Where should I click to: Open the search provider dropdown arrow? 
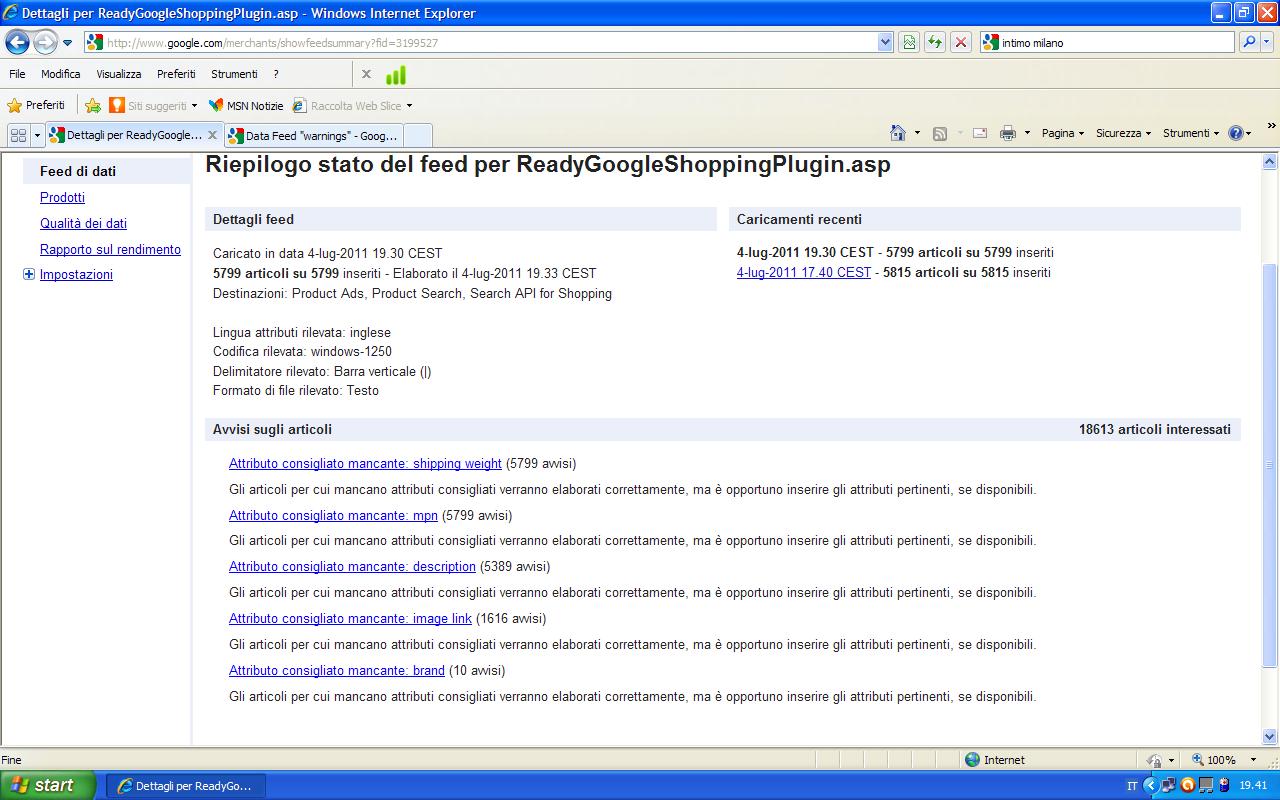click(x=1267, y=43)
